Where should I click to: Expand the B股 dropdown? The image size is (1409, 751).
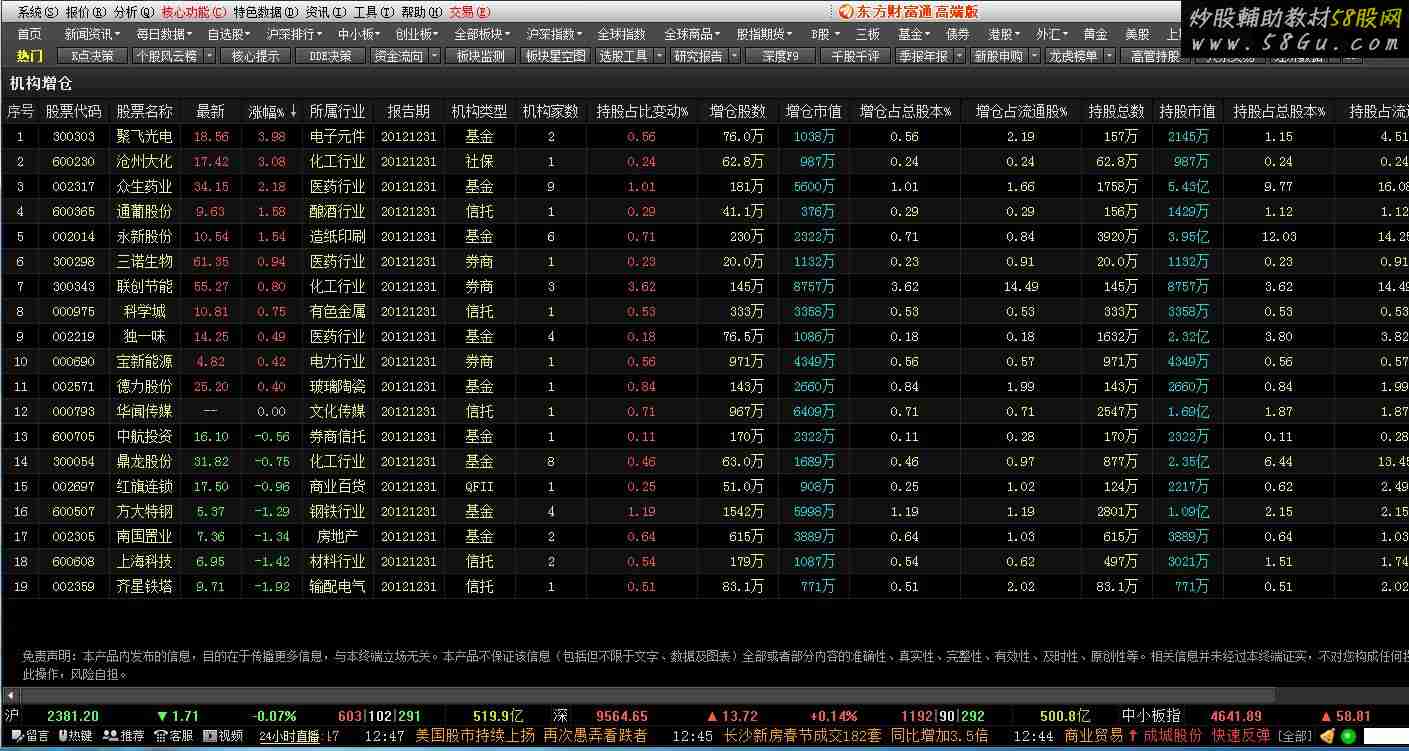825,34
